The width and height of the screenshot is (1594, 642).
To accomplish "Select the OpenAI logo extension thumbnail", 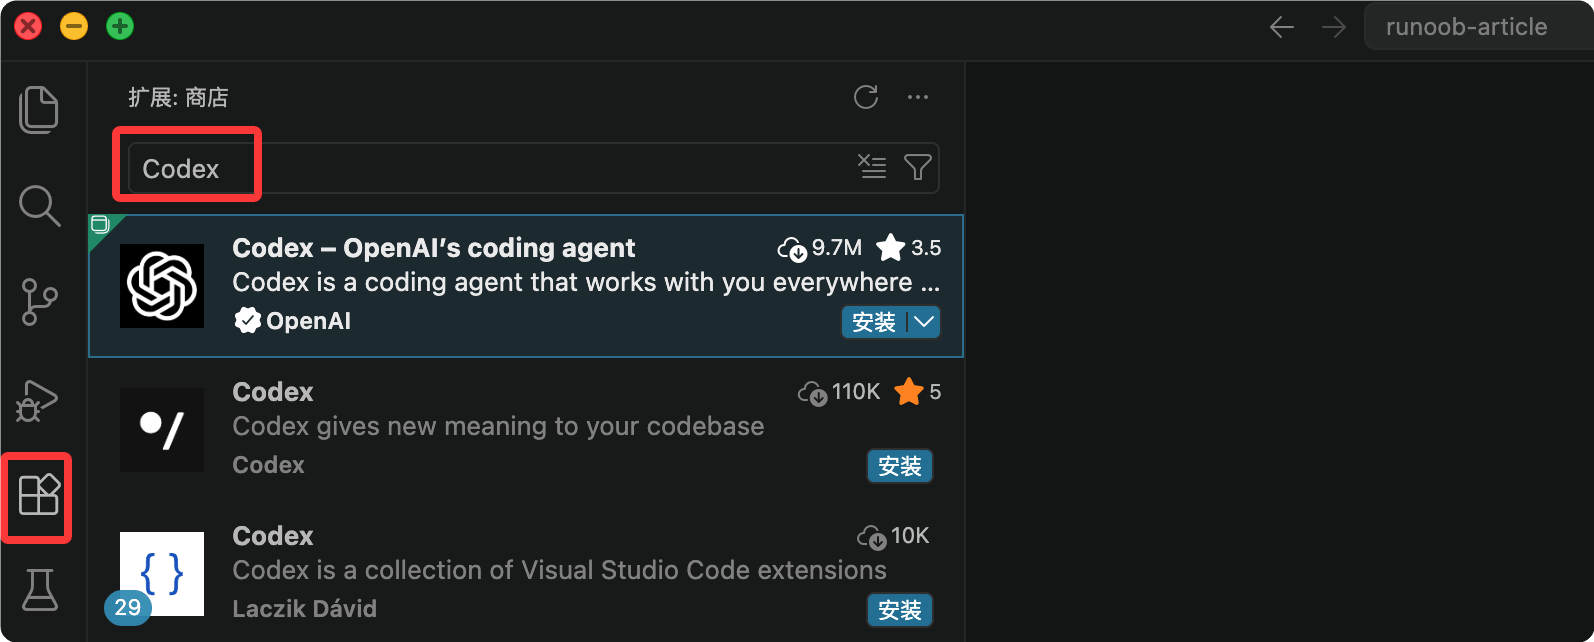I will pos(162,286).
